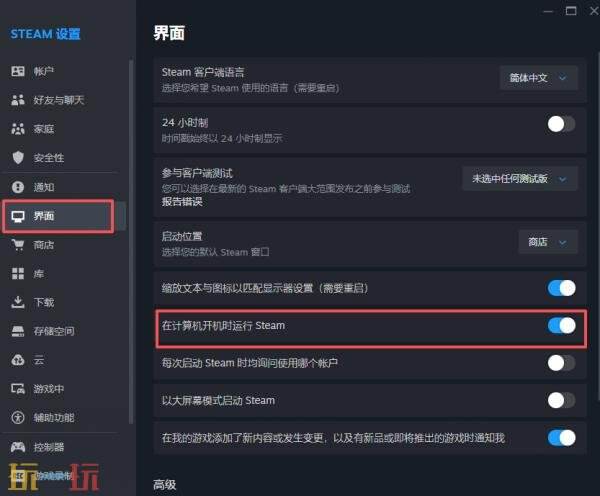Minimize the settings window
The image size is (600, 496).
(548, 11)
